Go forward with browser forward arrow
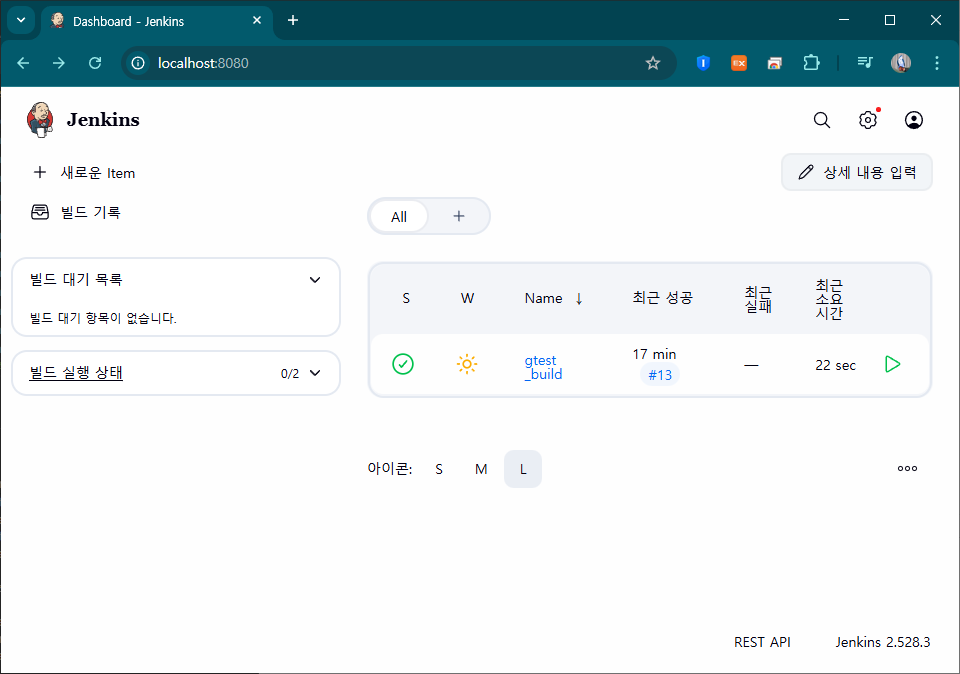 tap(59, 63)
